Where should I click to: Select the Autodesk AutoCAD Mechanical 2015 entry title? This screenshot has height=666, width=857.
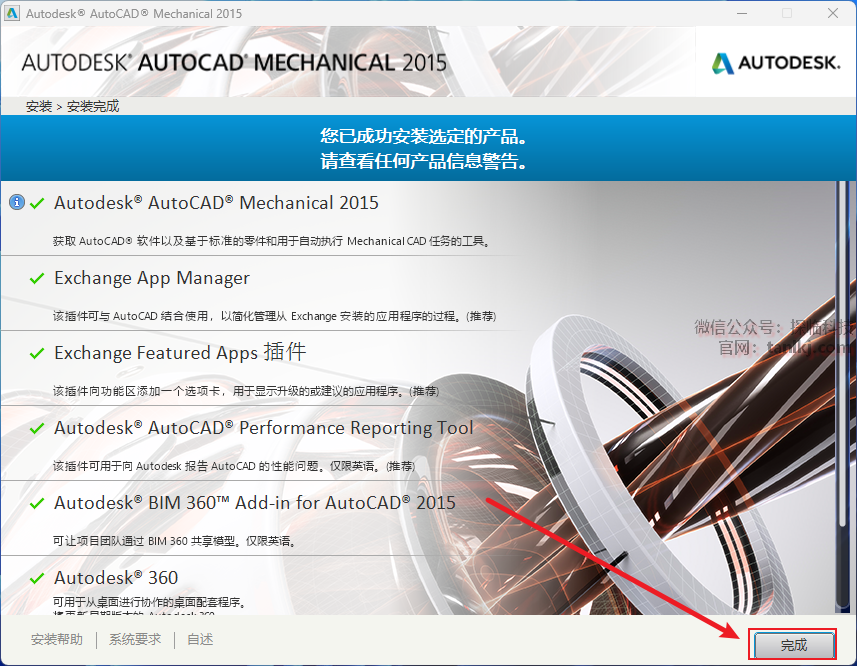tap(216, 203)
